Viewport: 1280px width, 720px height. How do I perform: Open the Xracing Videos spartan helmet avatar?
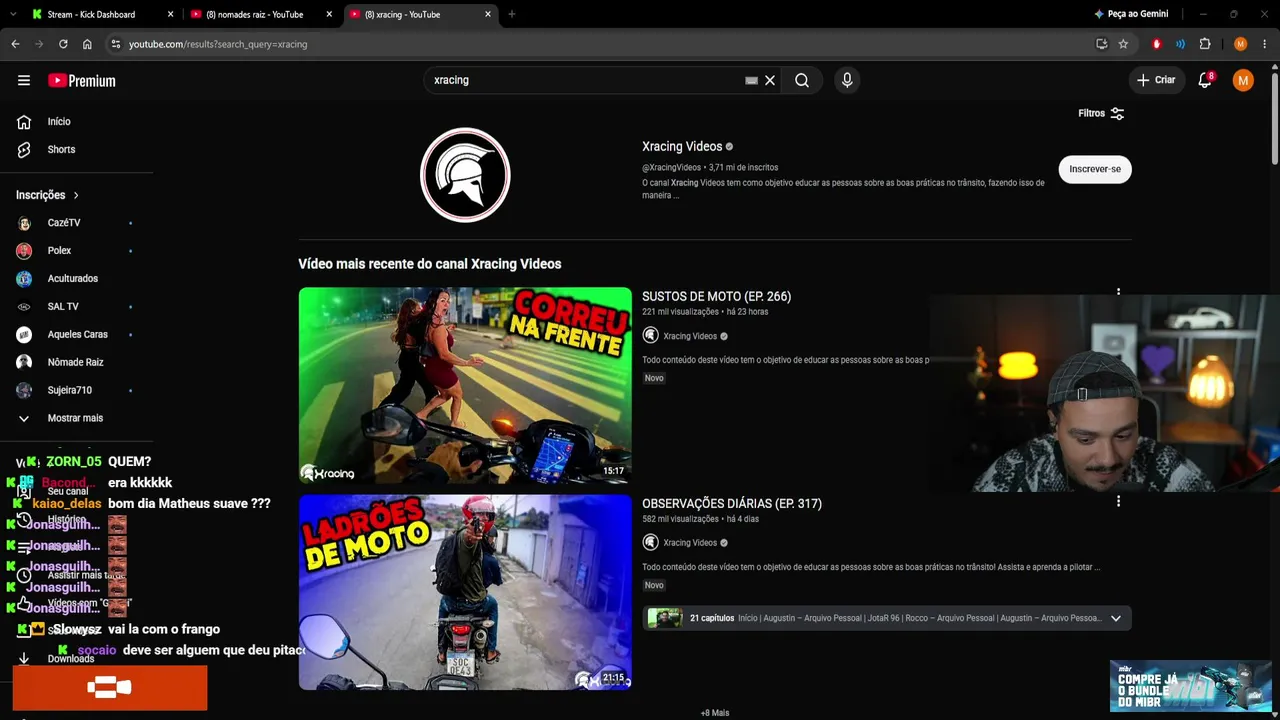point(465,175)
